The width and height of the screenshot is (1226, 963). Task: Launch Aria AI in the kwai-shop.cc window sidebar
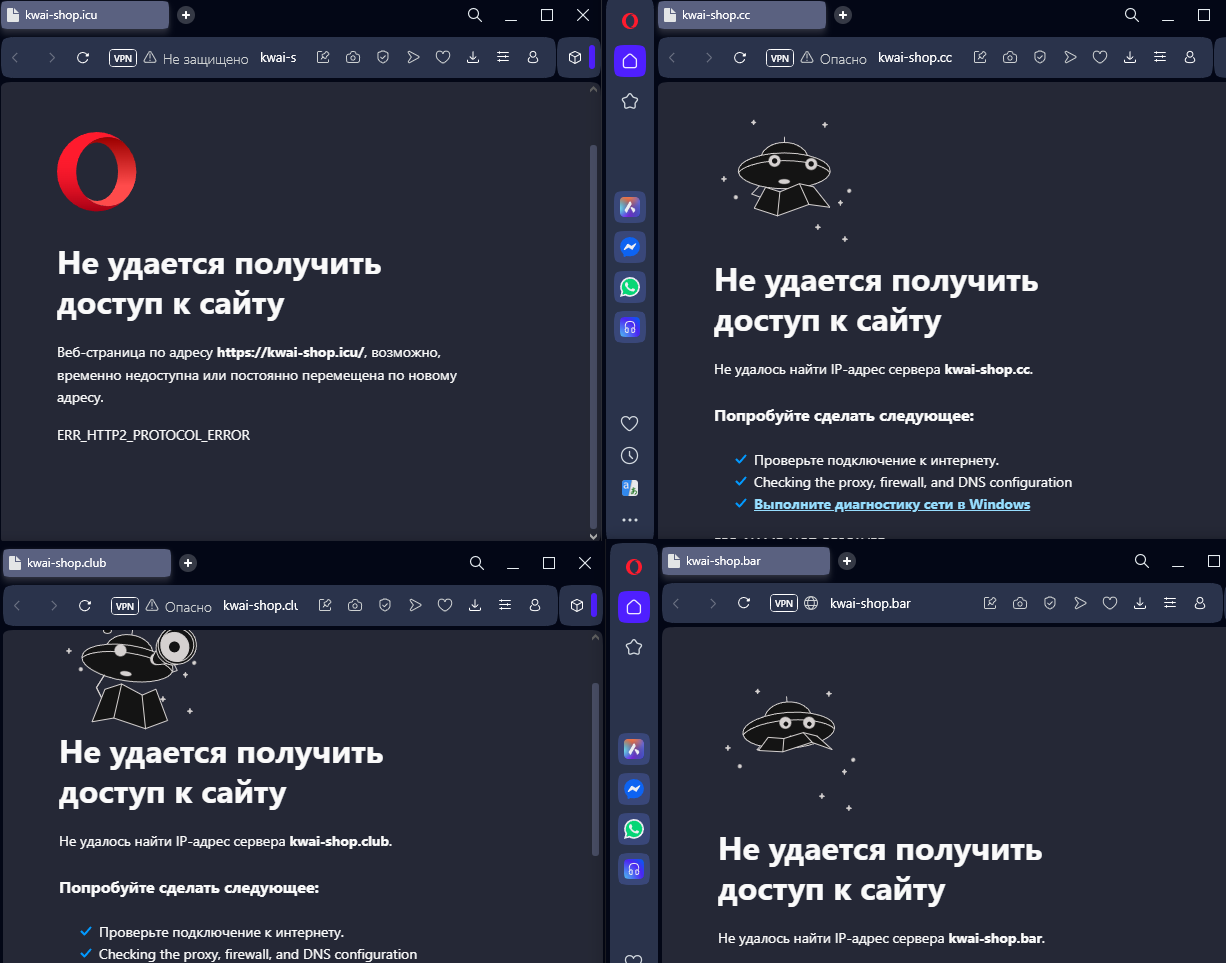click(630, 207)
